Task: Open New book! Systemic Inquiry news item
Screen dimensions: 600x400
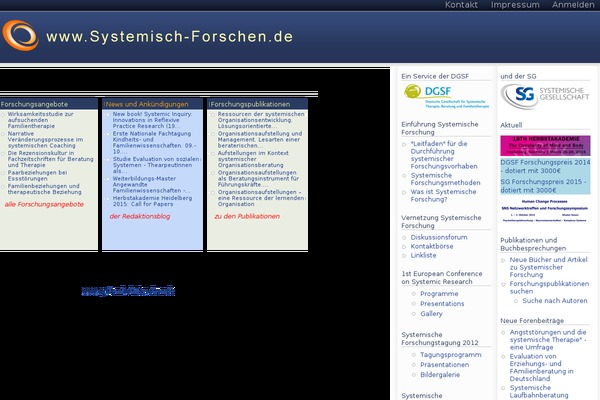Action: [152, 120]
